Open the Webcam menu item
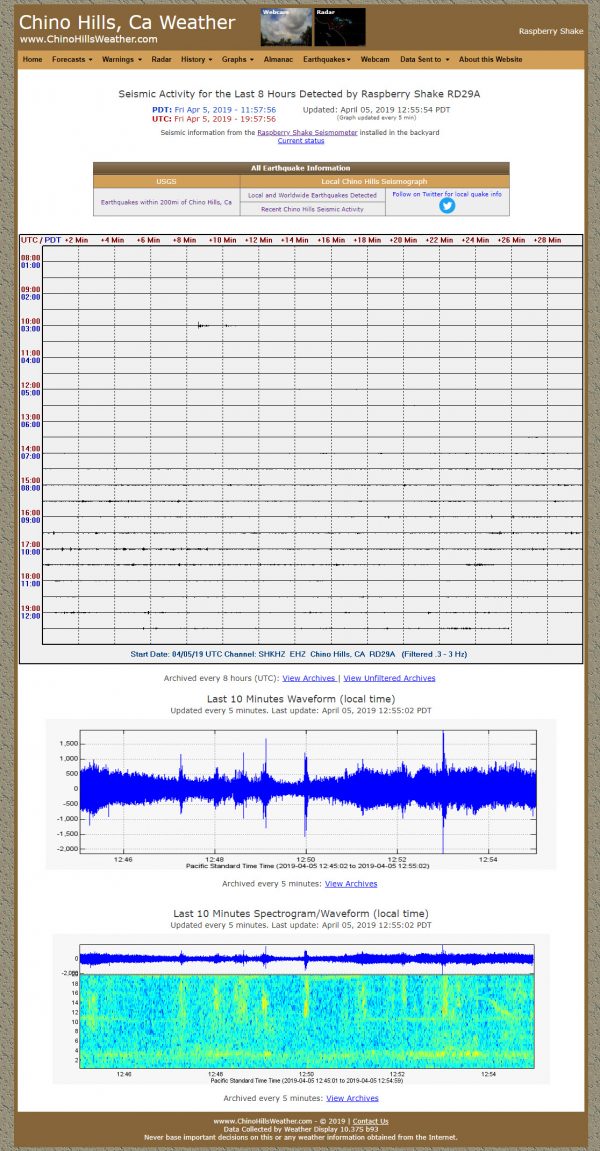The image size is (600, 1151). tap(375, 59)
